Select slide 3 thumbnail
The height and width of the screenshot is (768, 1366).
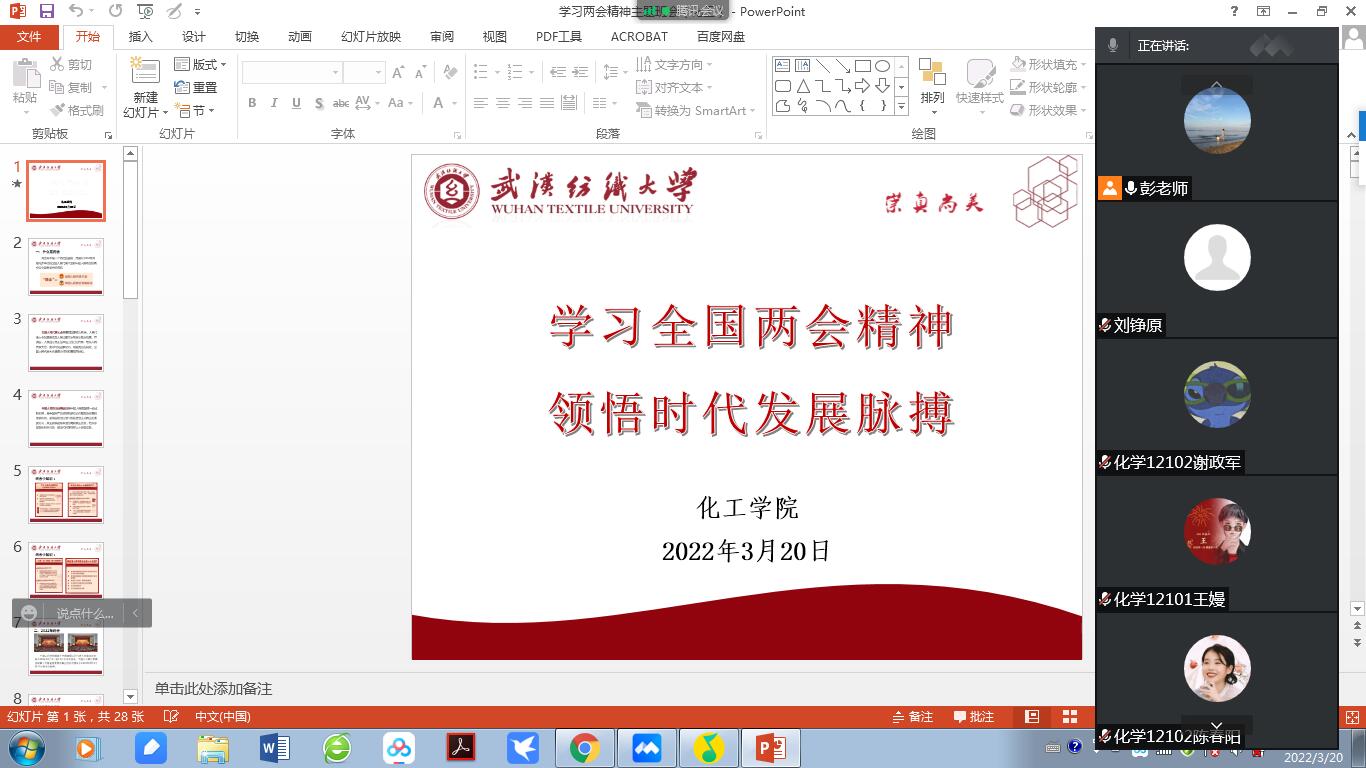click(x=66, y=342)
